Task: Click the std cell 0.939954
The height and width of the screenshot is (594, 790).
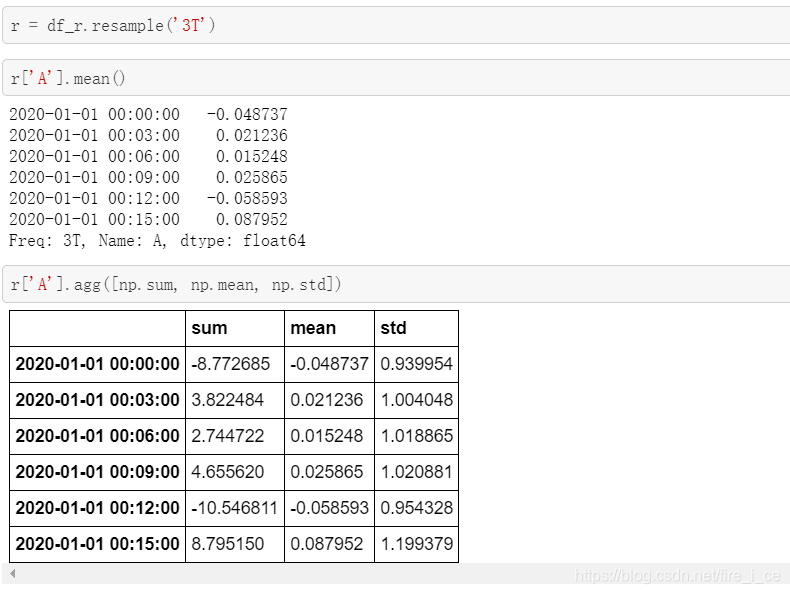Action: (x=417, y=364)
